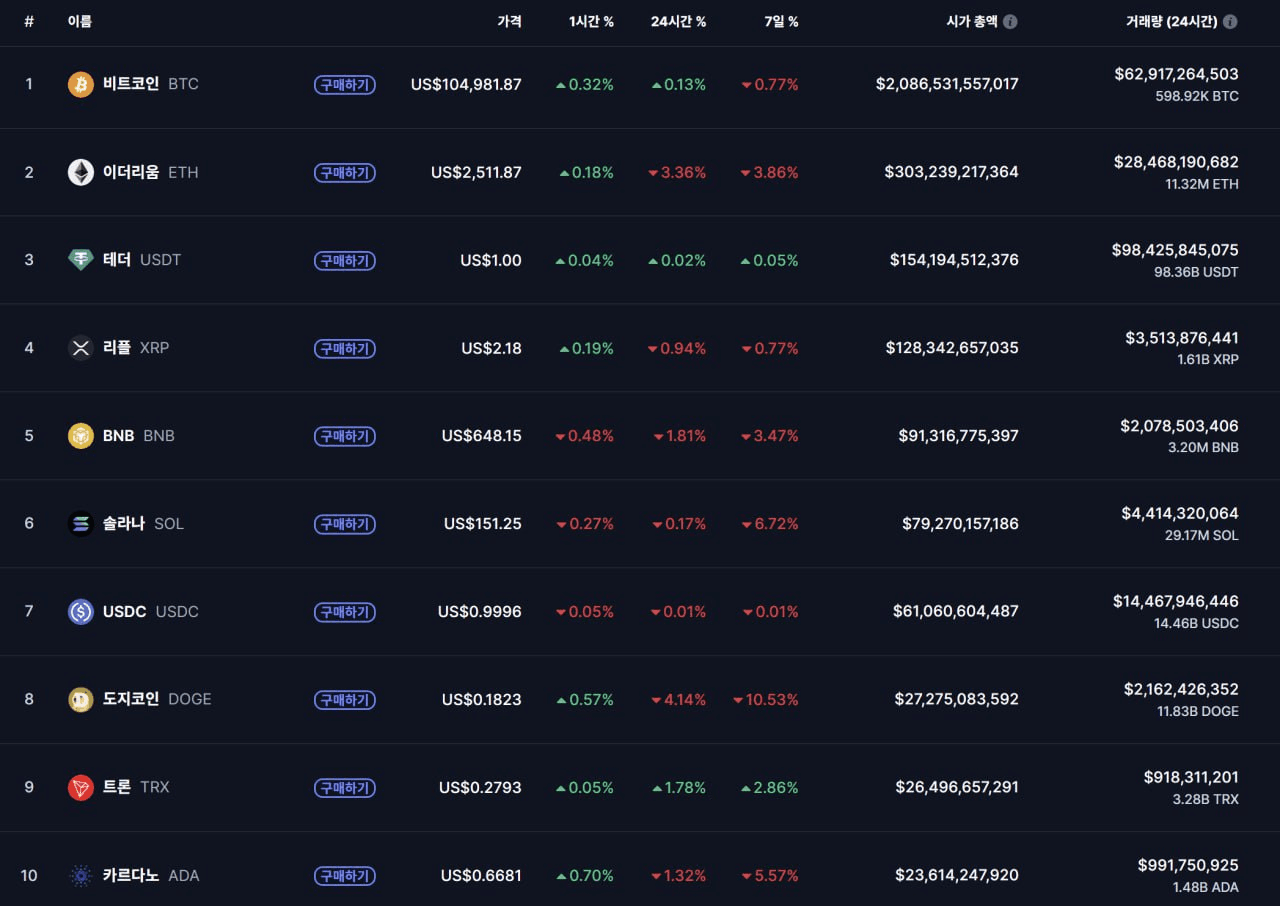This screenshot has width=1280, height=906.
Task: Open the 도지코인 DOGE name link
Action: pos(157,699)
